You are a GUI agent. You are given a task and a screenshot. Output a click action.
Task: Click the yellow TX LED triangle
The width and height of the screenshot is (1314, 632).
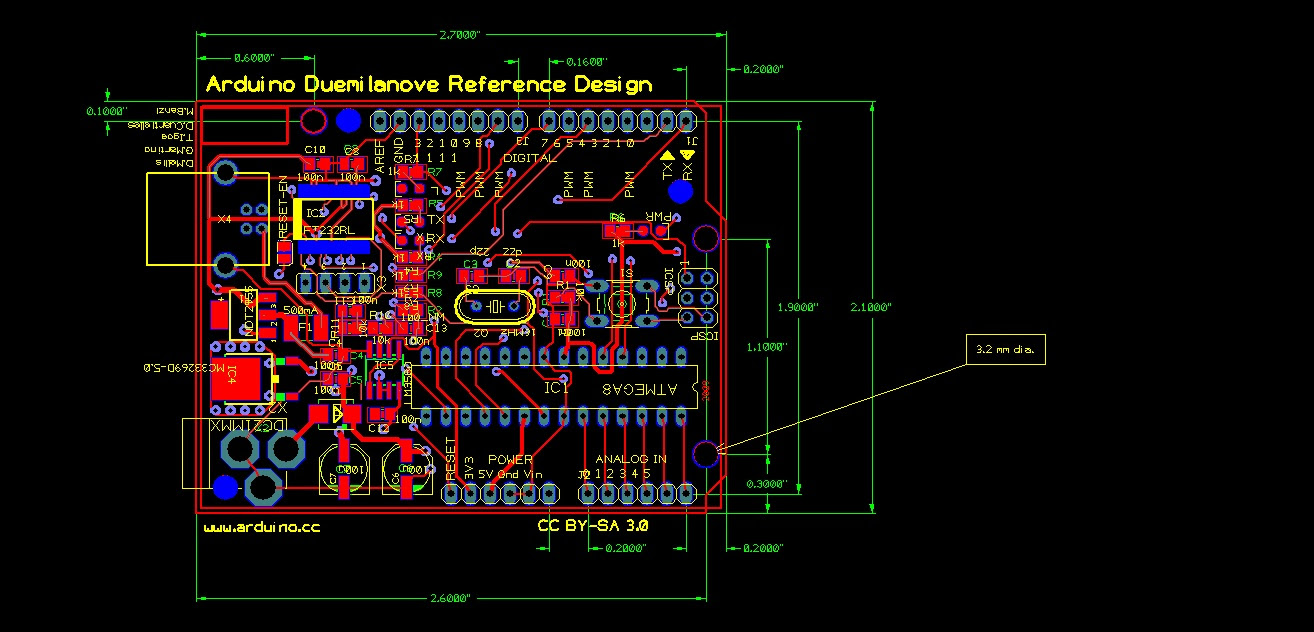click(x=668, y=156)
